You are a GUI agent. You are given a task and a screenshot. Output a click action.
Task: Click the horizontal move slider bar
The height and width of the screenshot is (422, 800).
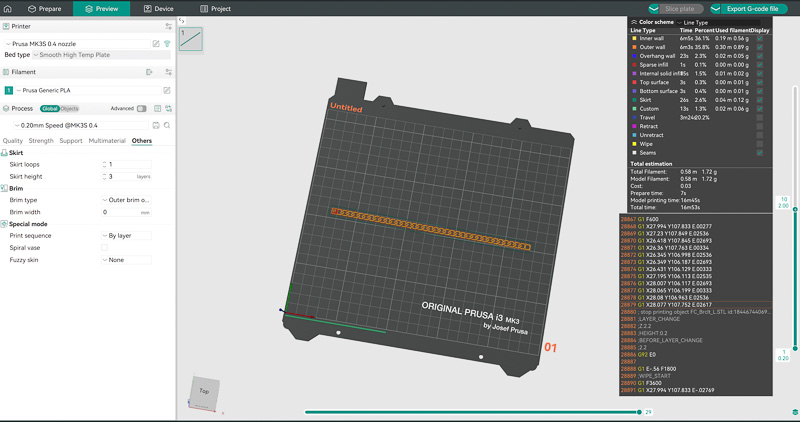[x=470, y=411]
